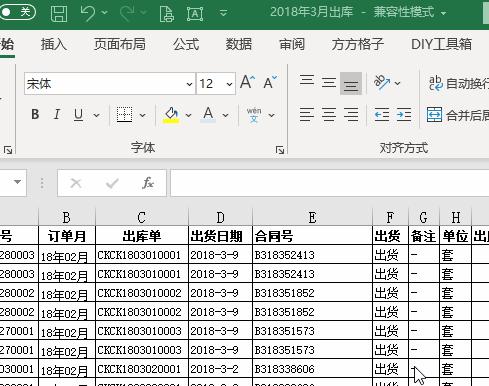The width and height of the screenshot is (489, 386).
Task: Apply the font color A button
Action: (208, 115)
